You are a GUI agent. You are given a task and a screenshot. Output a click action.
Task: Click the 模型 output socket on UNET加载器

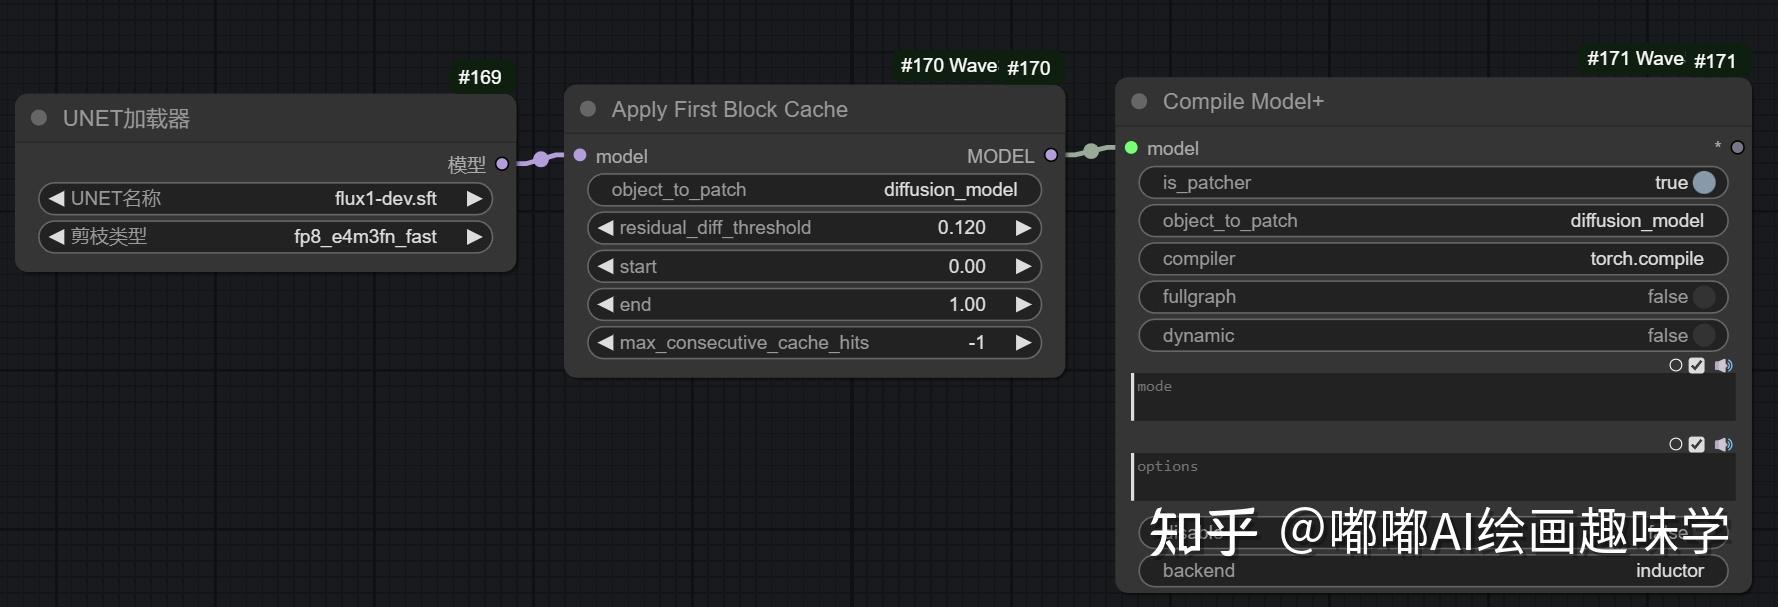click(501, 163)
